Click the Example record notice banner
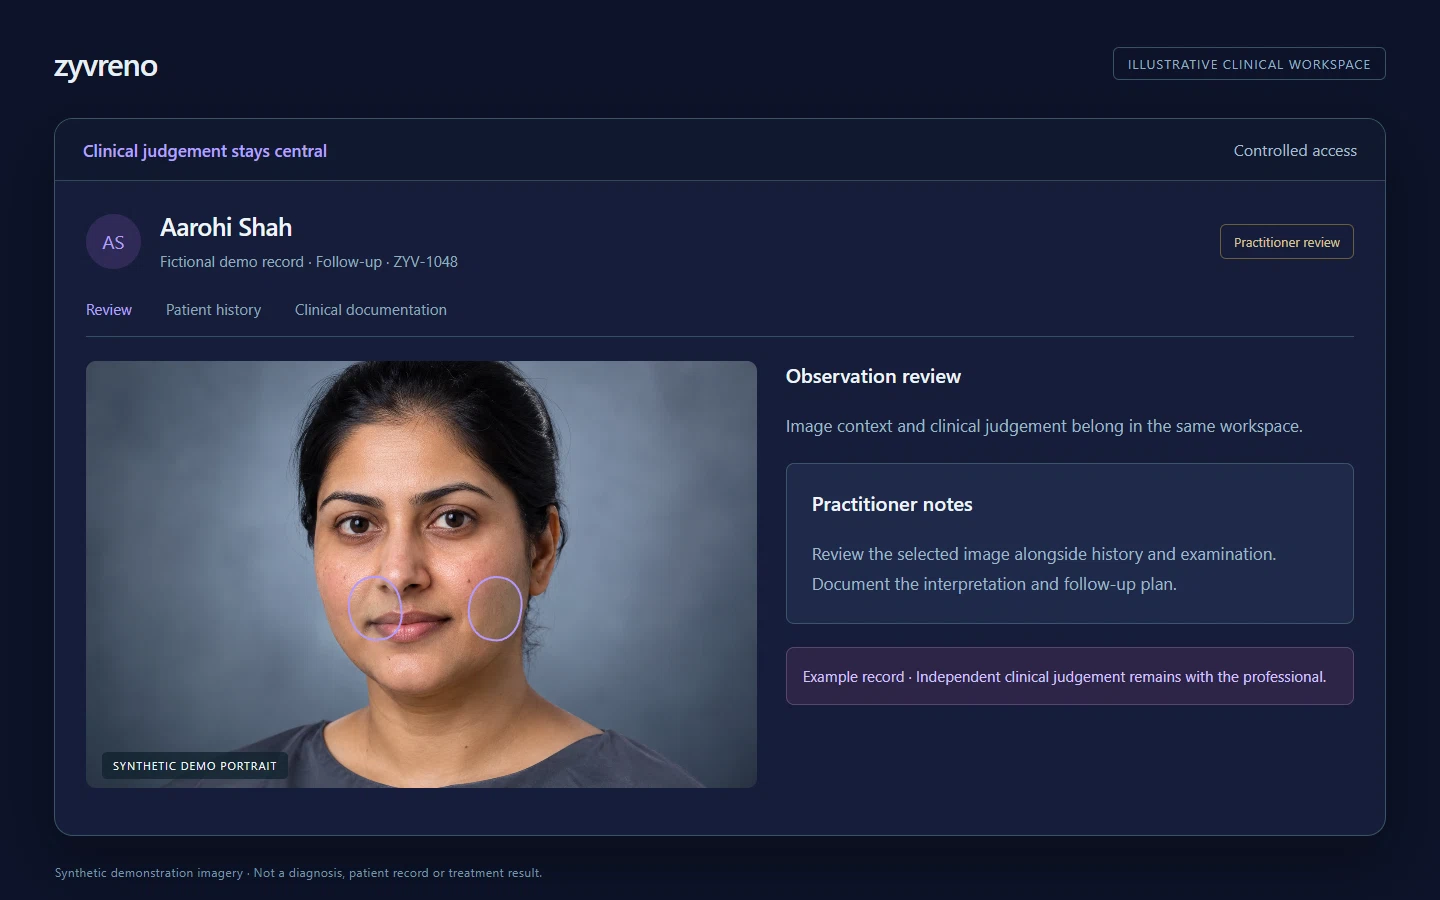This screenshot has height=900, width=1440. tap(1070, 676)
